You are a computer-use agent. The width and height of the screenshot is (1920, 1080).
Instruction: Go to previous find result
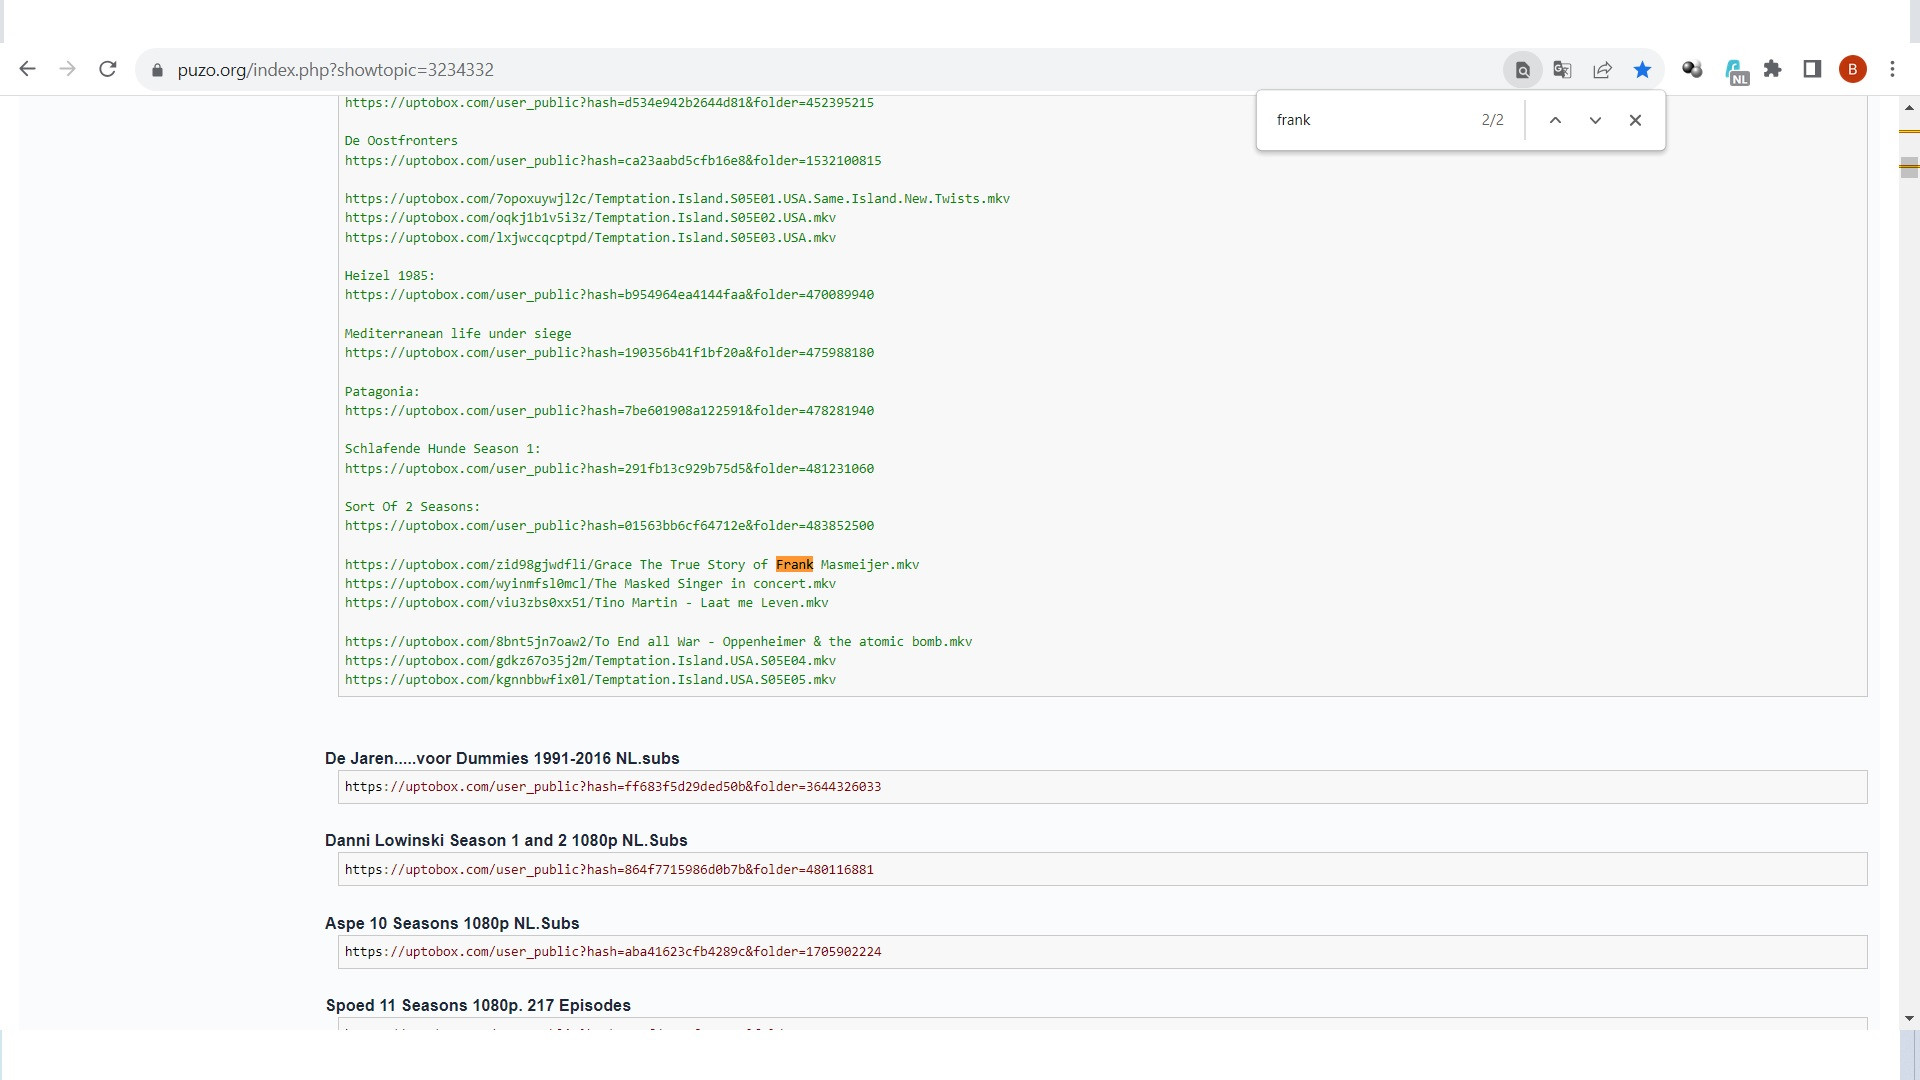(1555, 120)
